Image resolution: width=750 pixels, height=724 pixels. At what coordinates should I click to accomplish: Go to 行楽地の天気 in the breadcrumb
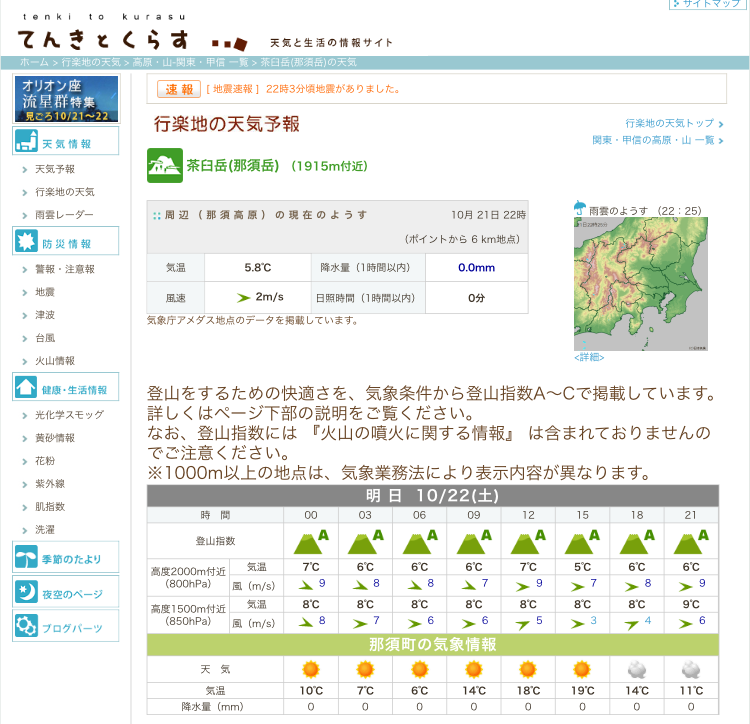[91, 62]
